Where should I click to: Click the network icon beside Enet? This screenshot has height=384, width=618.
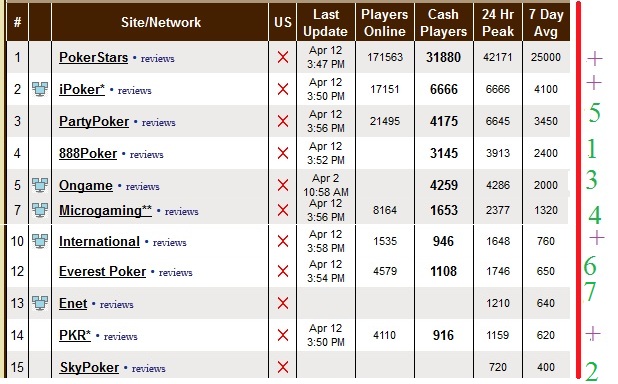(x=40, y=303)
